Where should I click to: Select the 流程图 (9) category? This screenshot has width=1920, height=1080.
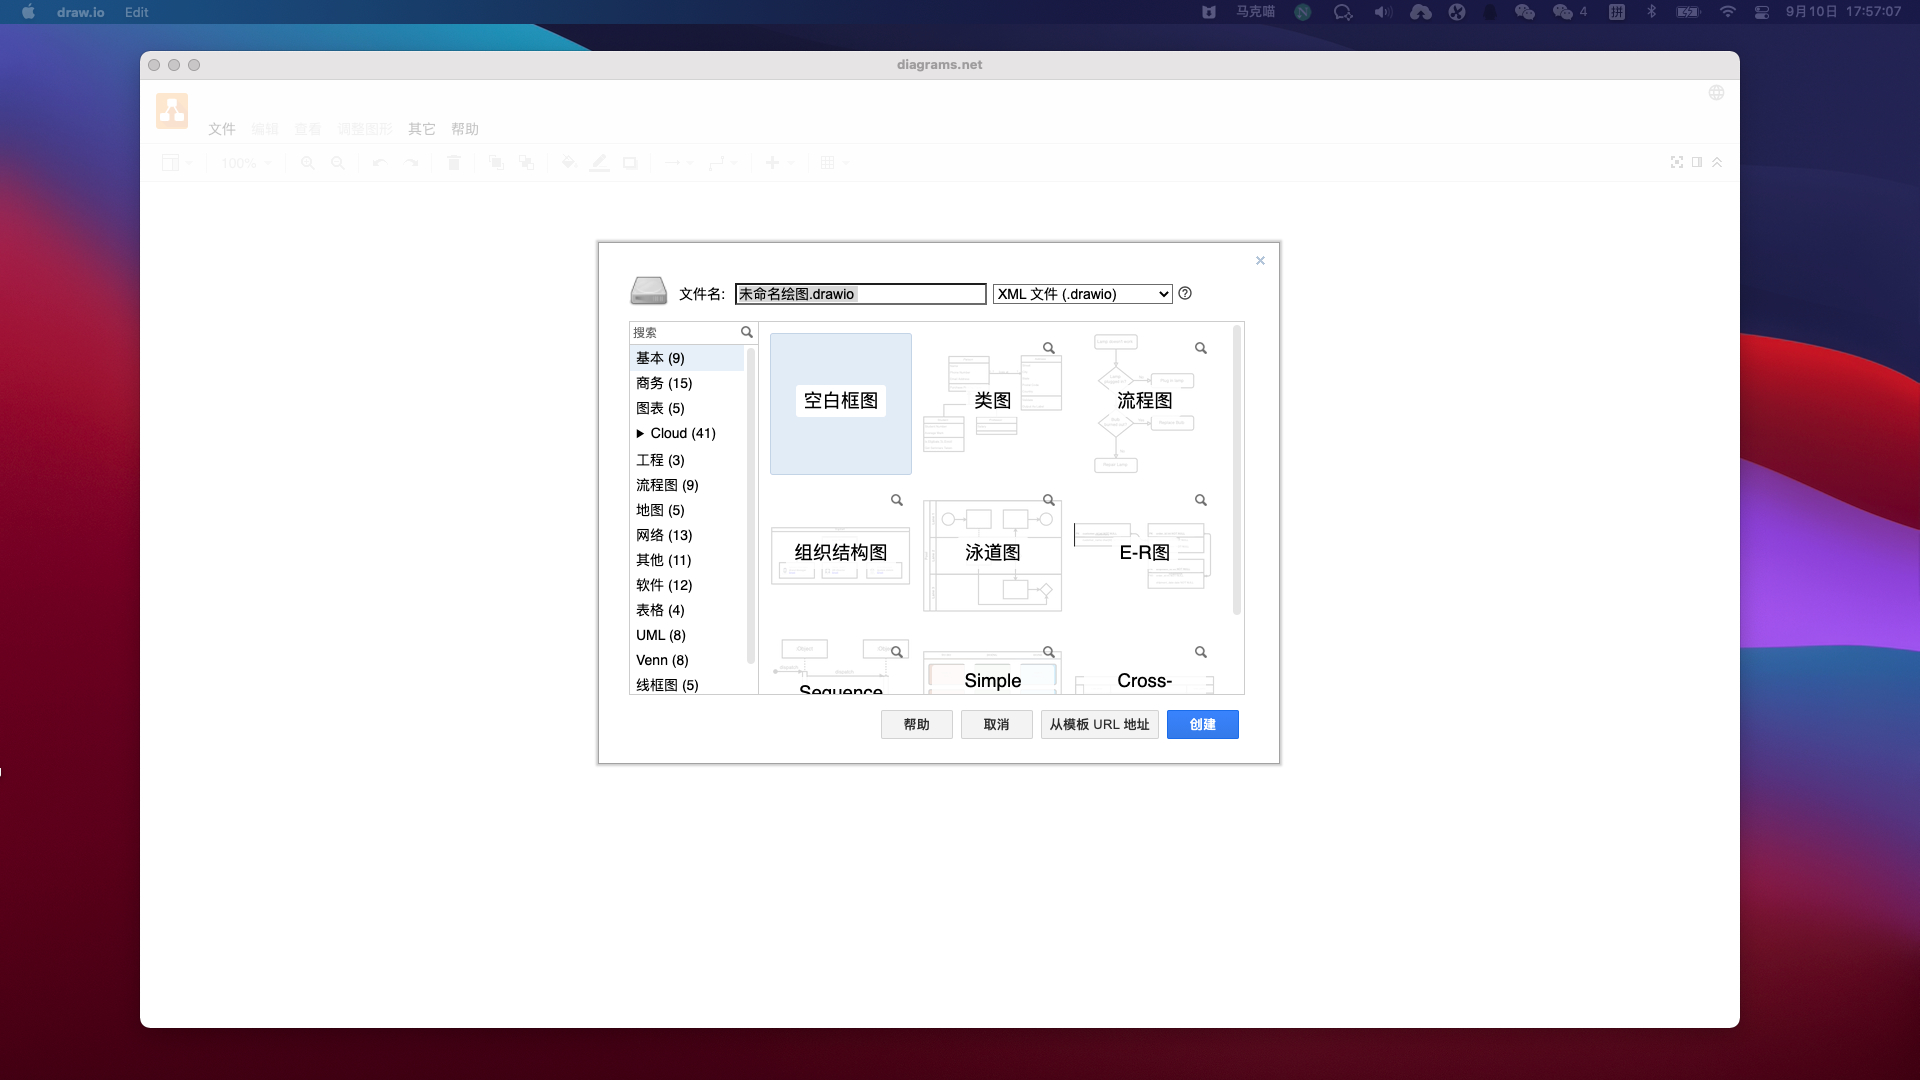667,485
